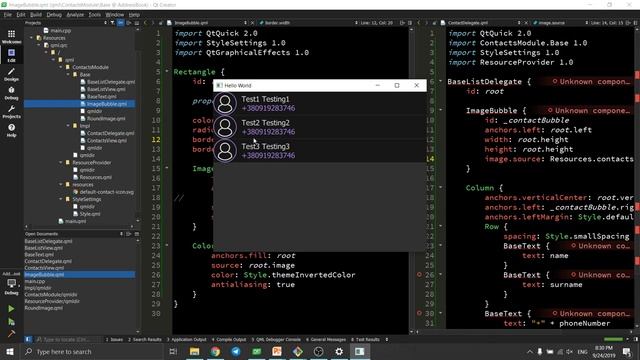Image resolution: width=640 pixels, height=360 pixels.
Task: Select BaseListDelegate.qml in project tree
Action: coord(111,82)
